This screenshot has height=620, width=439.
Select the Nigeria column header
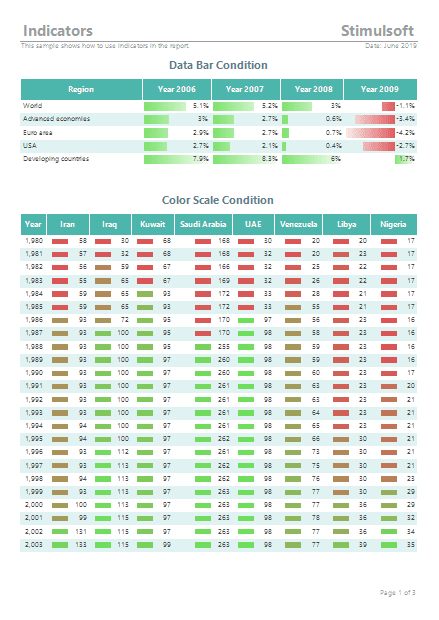click(x=394, y=224)
